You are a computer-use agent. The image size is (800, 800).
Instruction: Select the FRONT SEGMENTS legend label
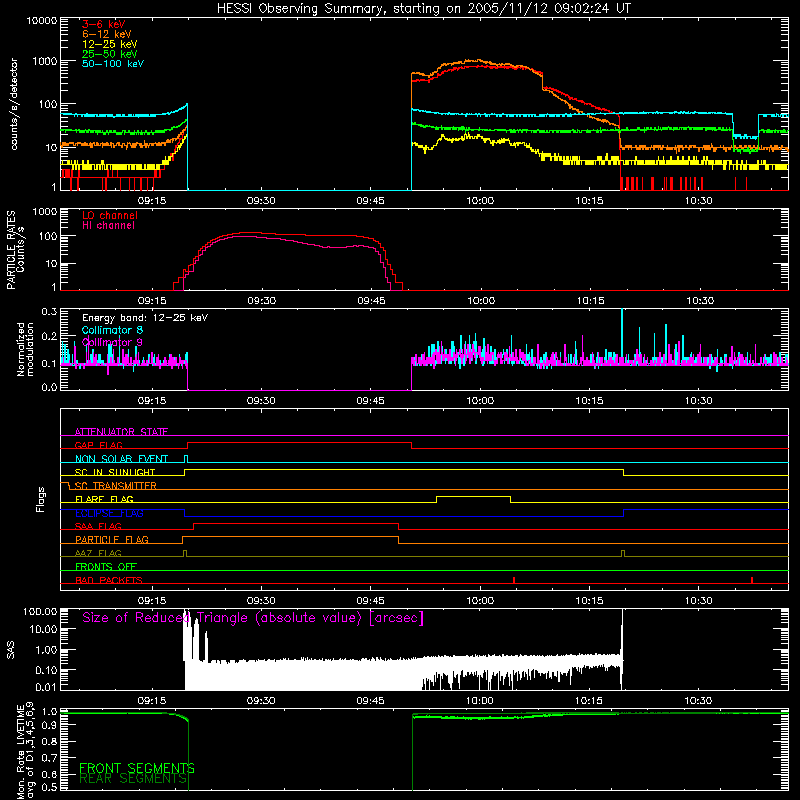tap(137, 768)
